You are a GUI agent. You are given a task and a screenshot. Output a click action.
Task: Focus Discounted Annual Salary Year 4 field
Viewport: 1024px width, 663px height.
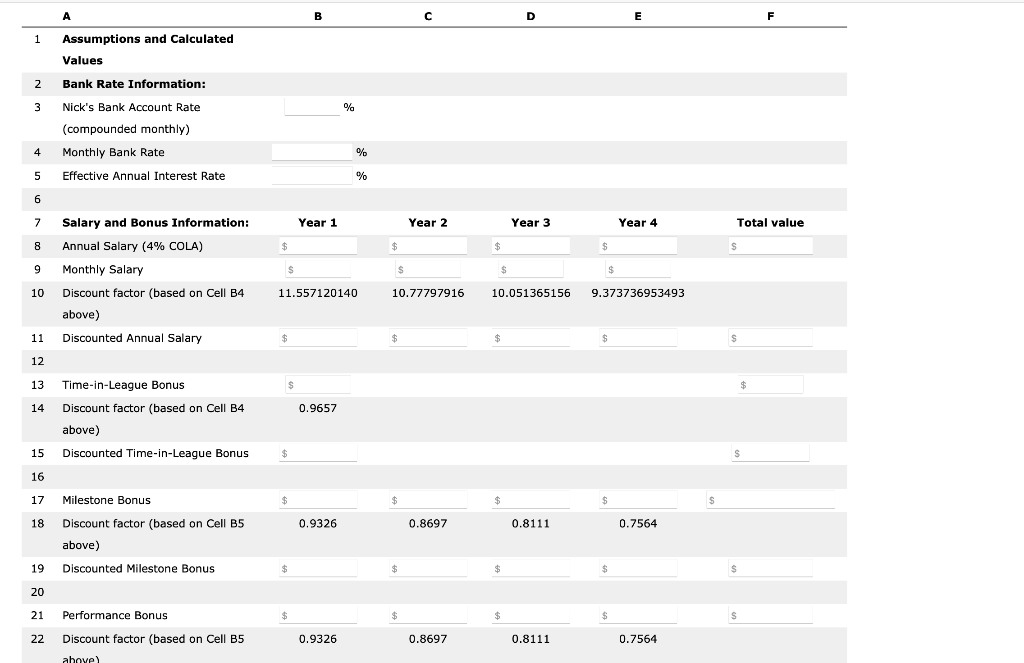(638, 338)
